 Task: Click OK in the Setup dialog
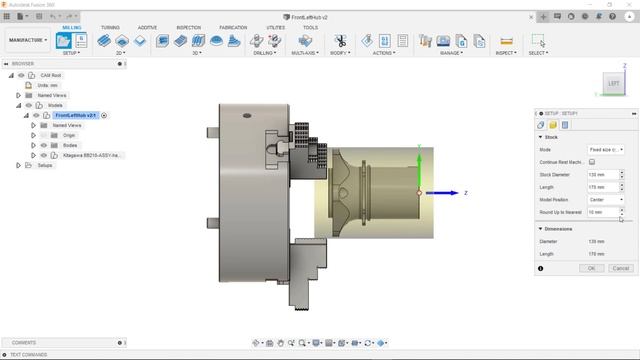tap(591, 268)
